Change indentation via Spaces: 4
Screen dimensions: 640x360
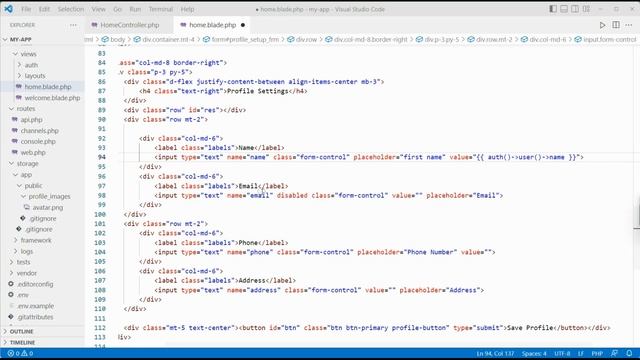click(534, 353)
